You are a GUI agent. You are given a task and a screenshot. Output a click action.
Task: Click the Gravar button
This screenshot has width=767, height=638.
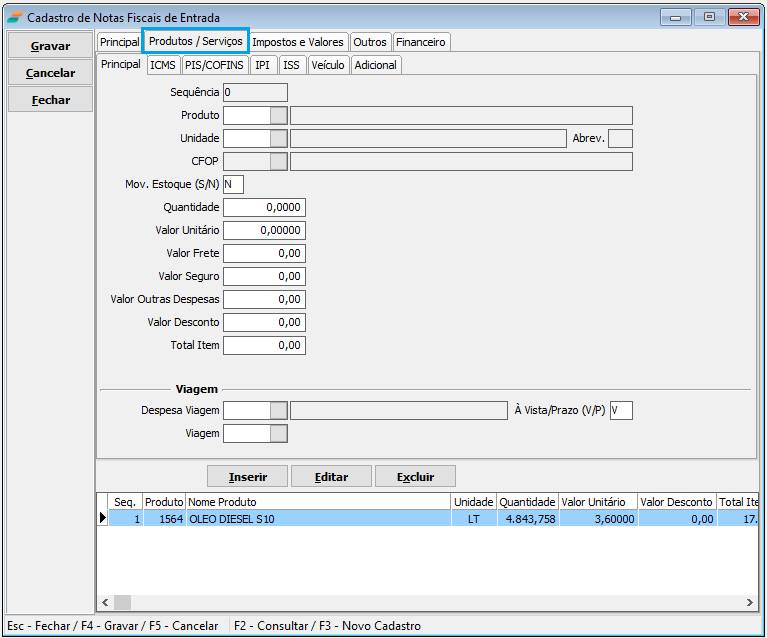pos(50,46)
